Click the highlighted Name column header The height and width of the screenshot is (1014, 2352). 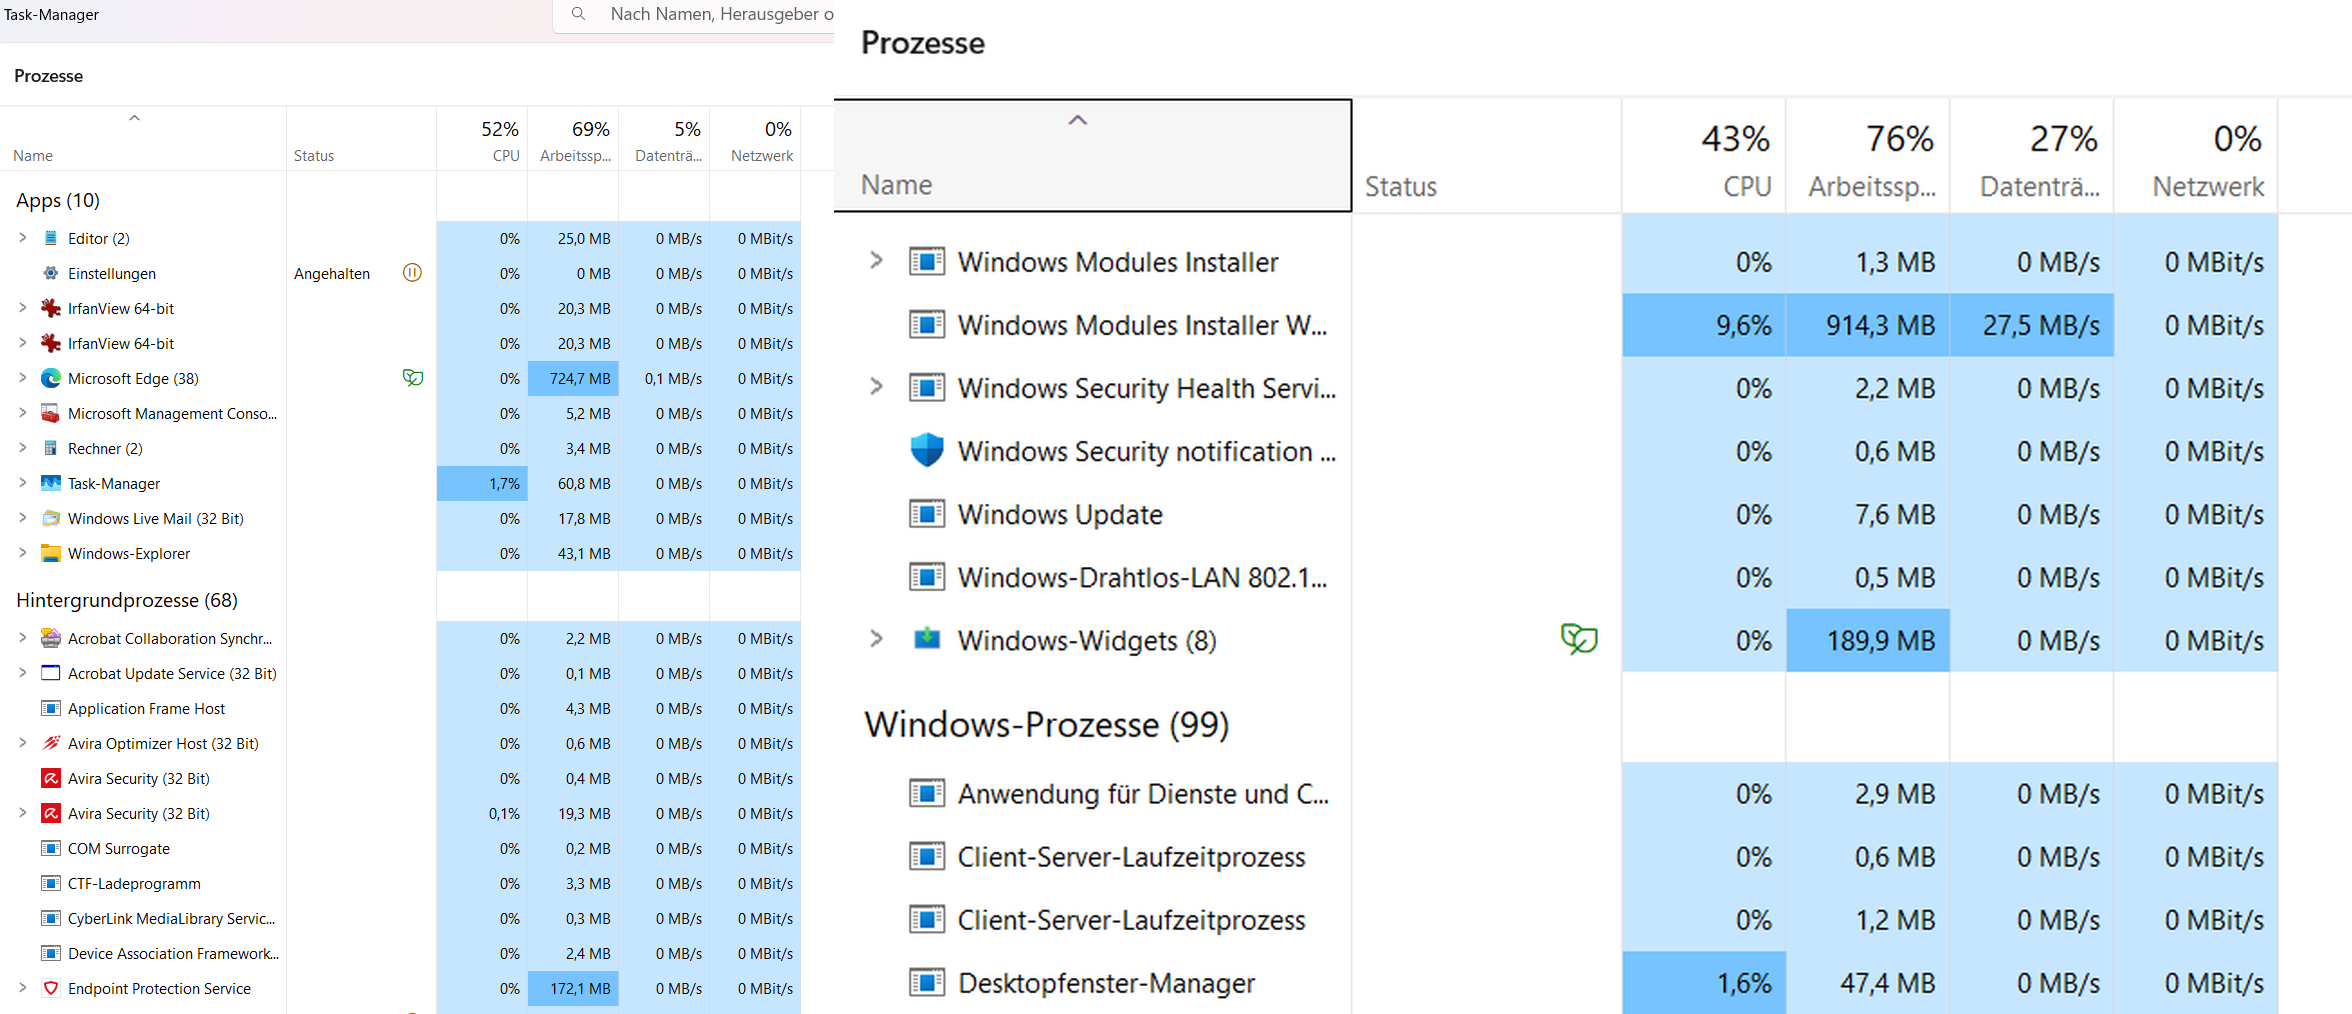pyautogui.click(x=1093, y=155)
